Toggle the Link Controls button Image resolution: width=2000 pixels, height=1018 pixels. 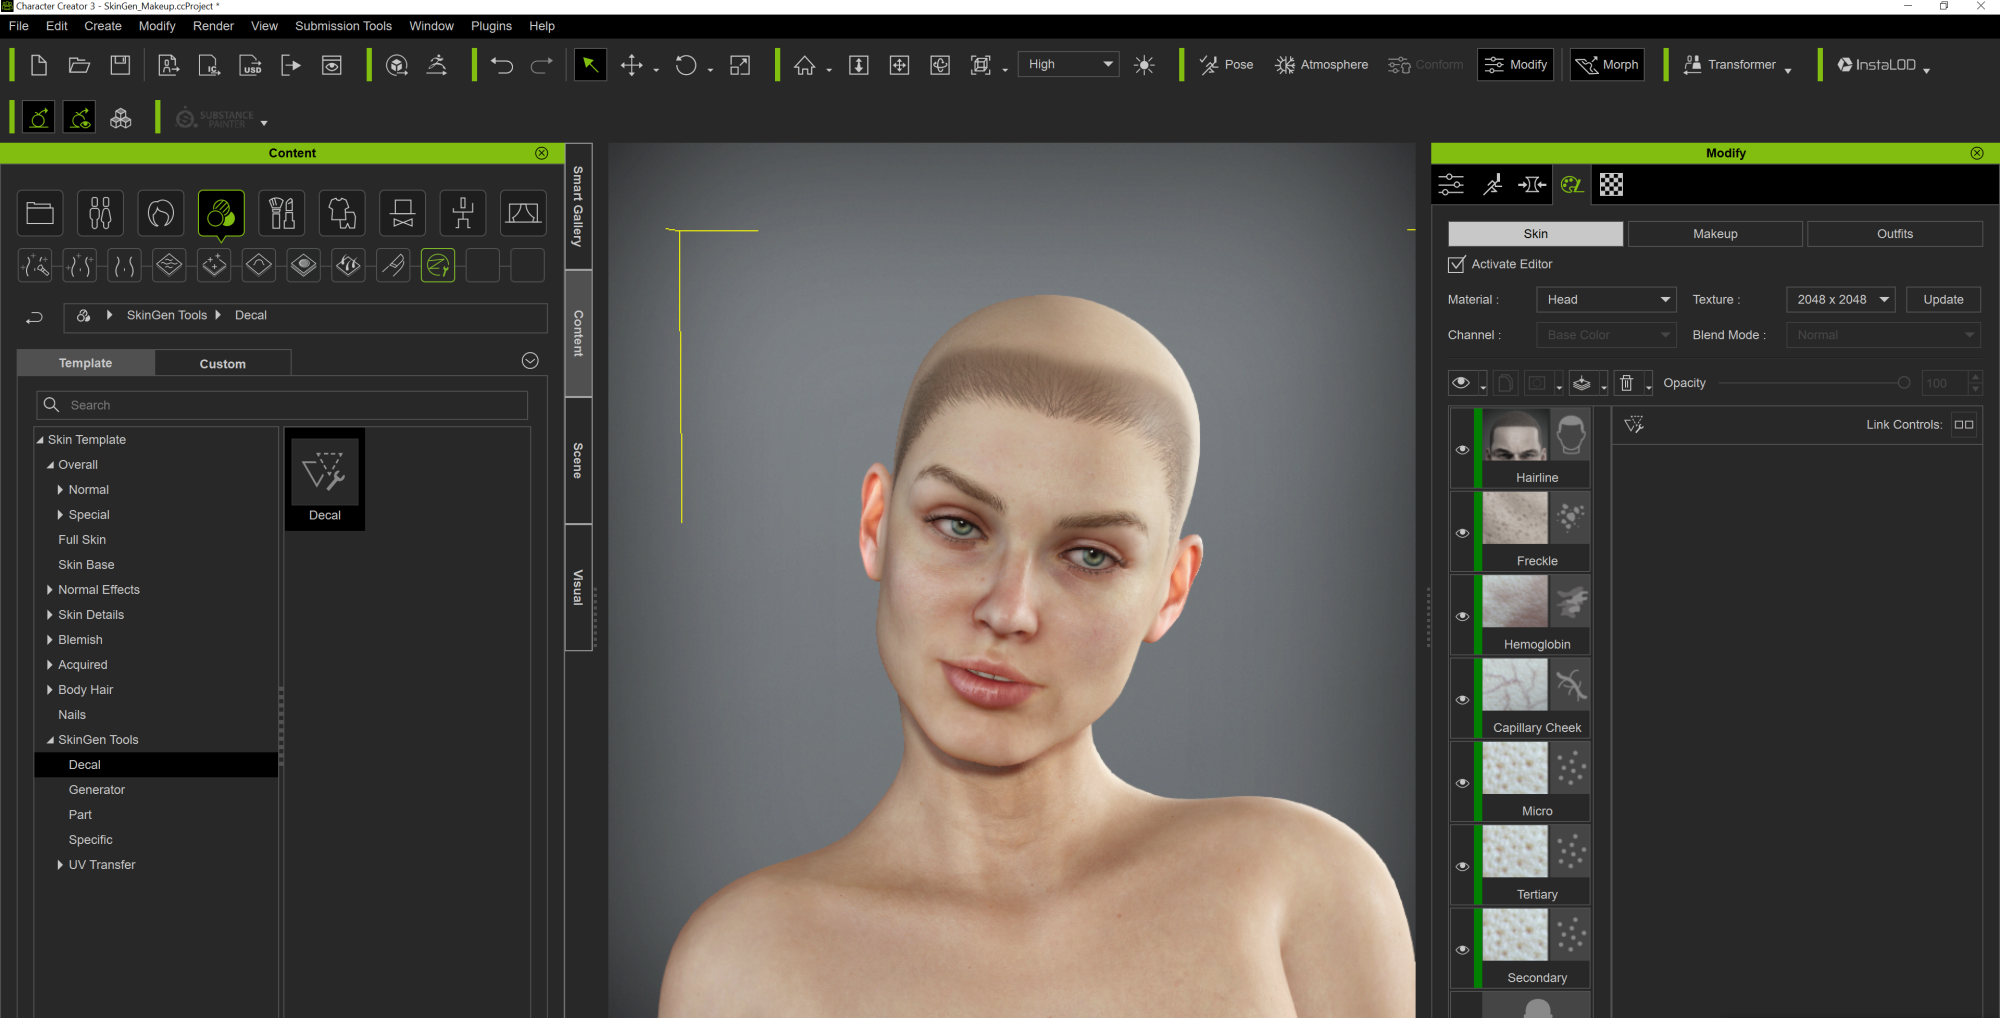(1964, 424)
